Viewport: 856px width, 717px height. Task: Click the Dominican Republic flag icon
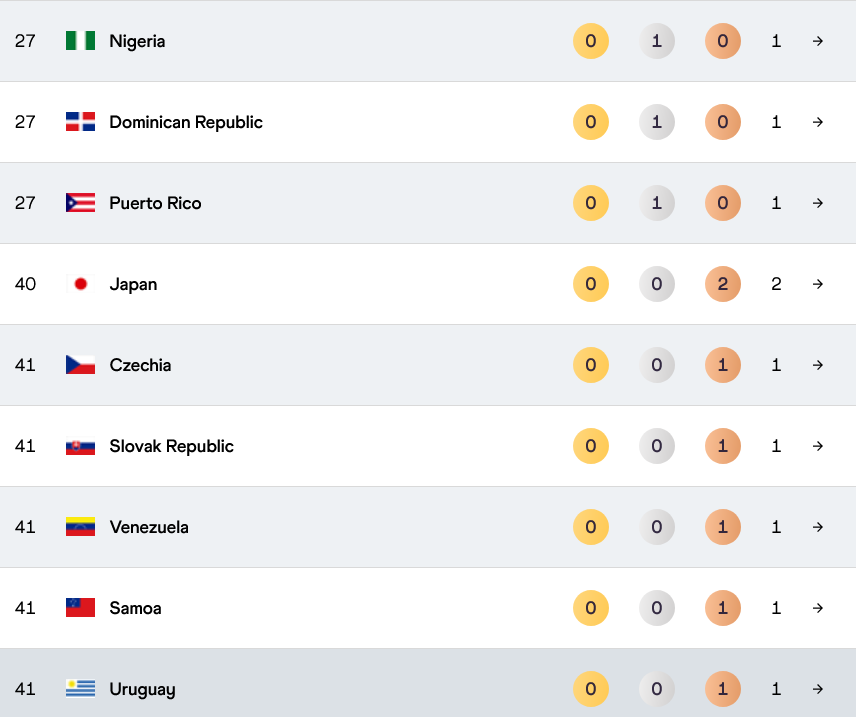pyautogui.click(x=80, y=122)
